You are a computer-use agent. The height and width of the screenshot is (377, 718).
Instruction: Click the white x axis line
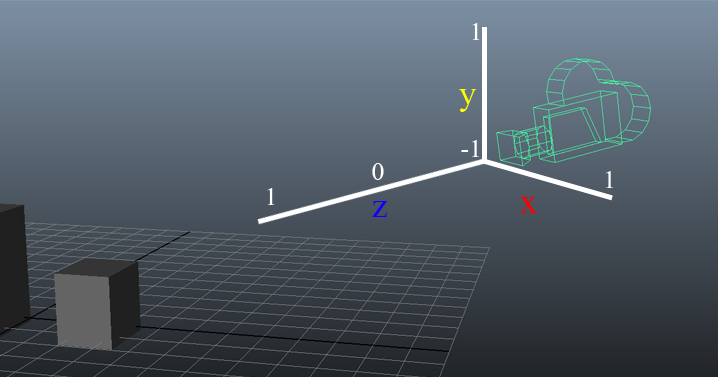(x=548, y=179)
